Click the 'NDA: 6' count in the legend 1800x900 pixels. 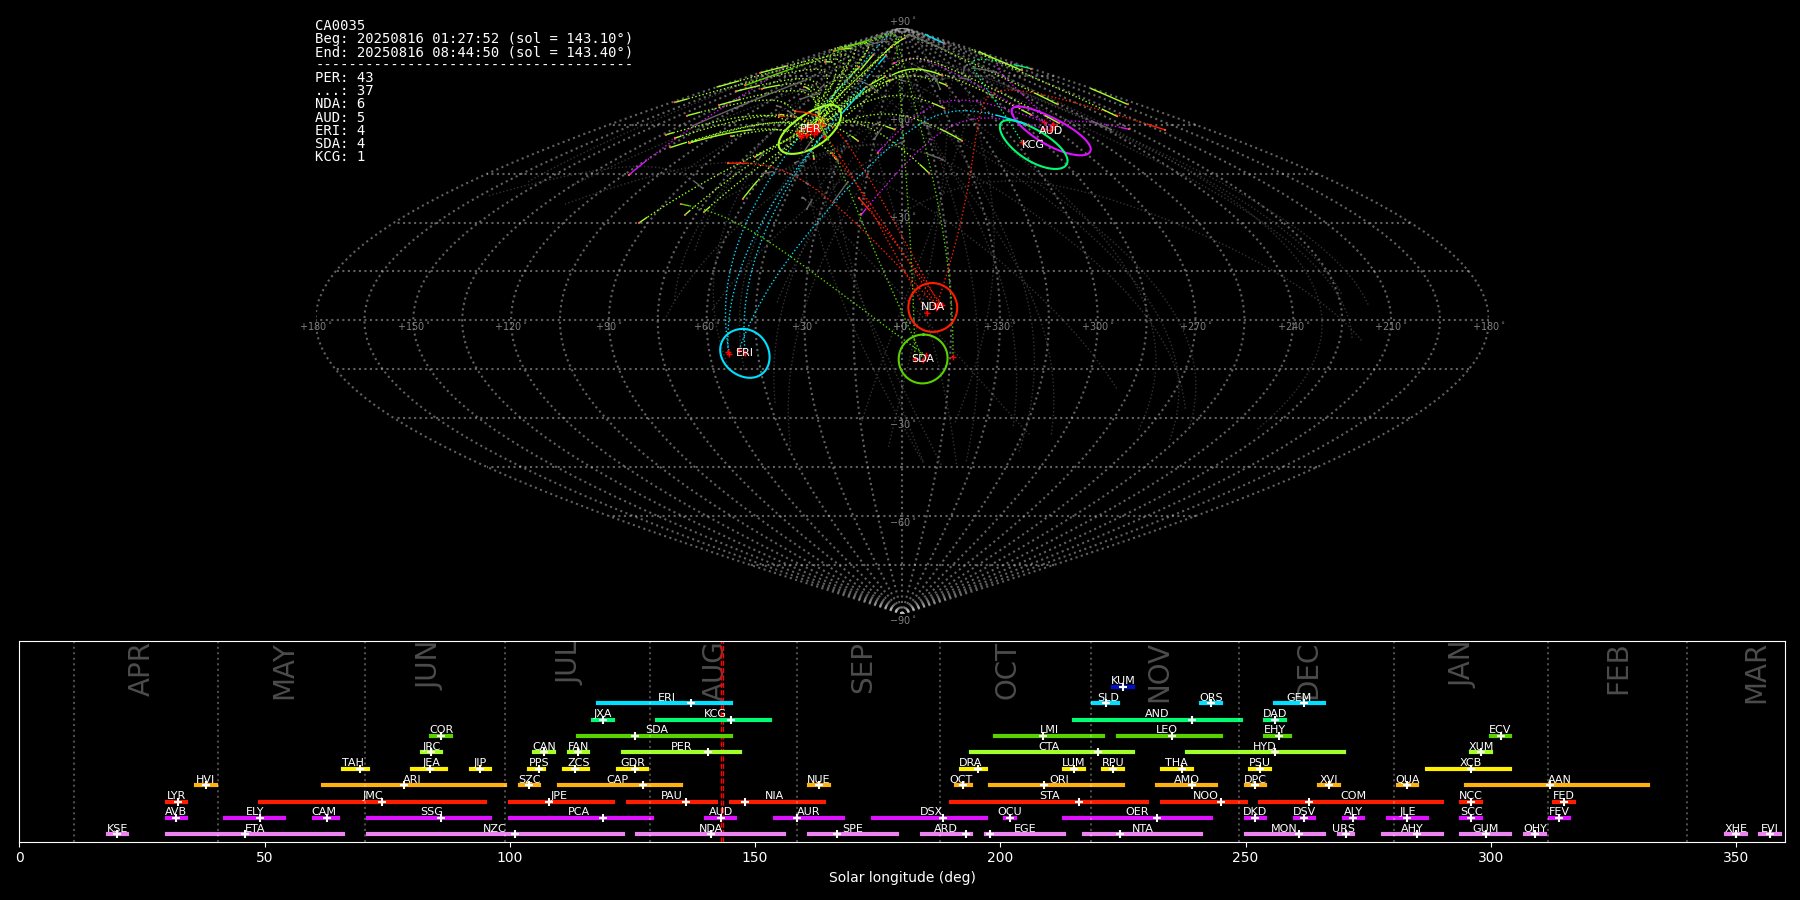[x=340, y=104]
